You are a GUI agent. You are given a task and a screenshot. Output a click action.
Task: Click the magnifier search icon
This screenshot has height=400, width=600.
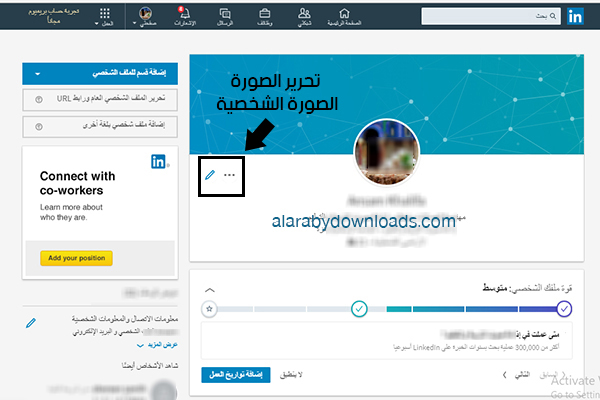click(553, 16)
